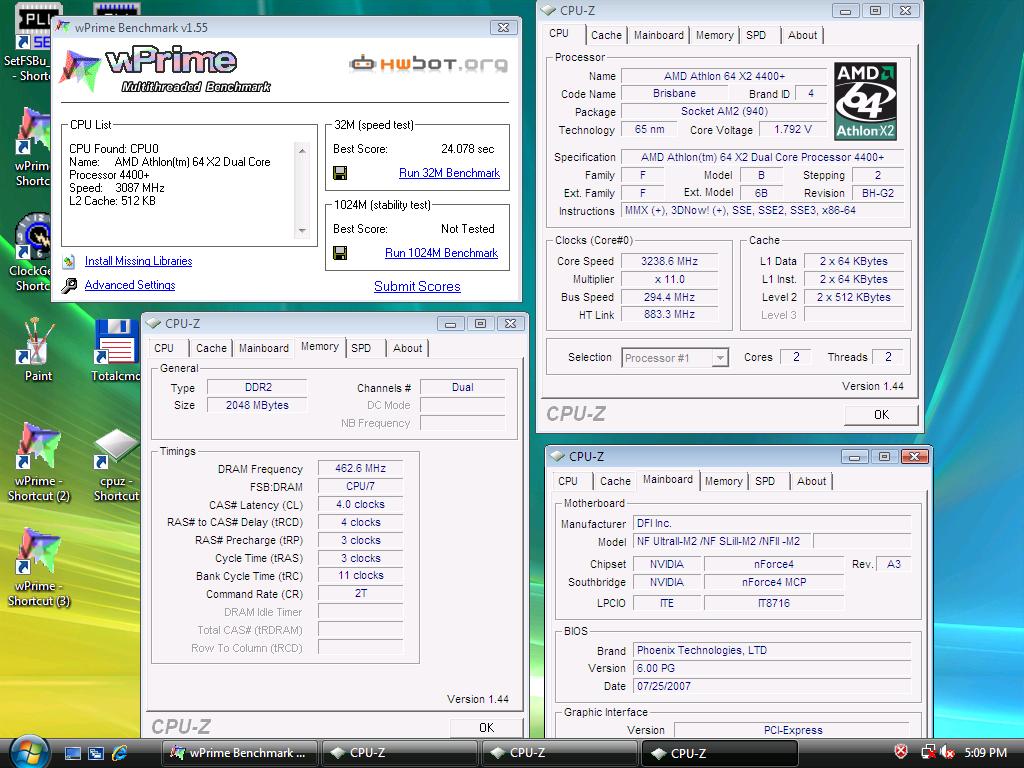Image resolution: width=1024 pixels, height=768 pixels.
Task: Click the FSB:DRAM value CPU/7
Action: (x=360, y=486)
